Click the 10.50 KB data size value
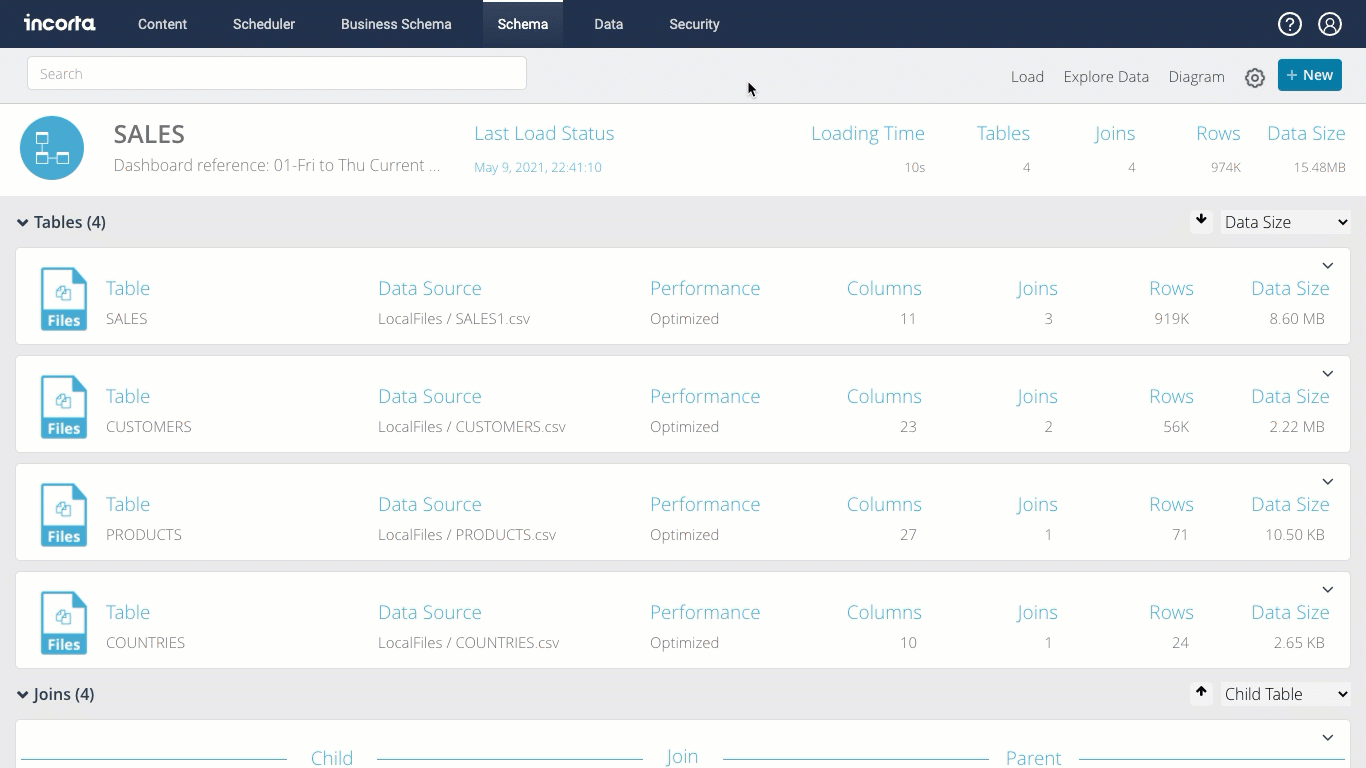 1295,535
